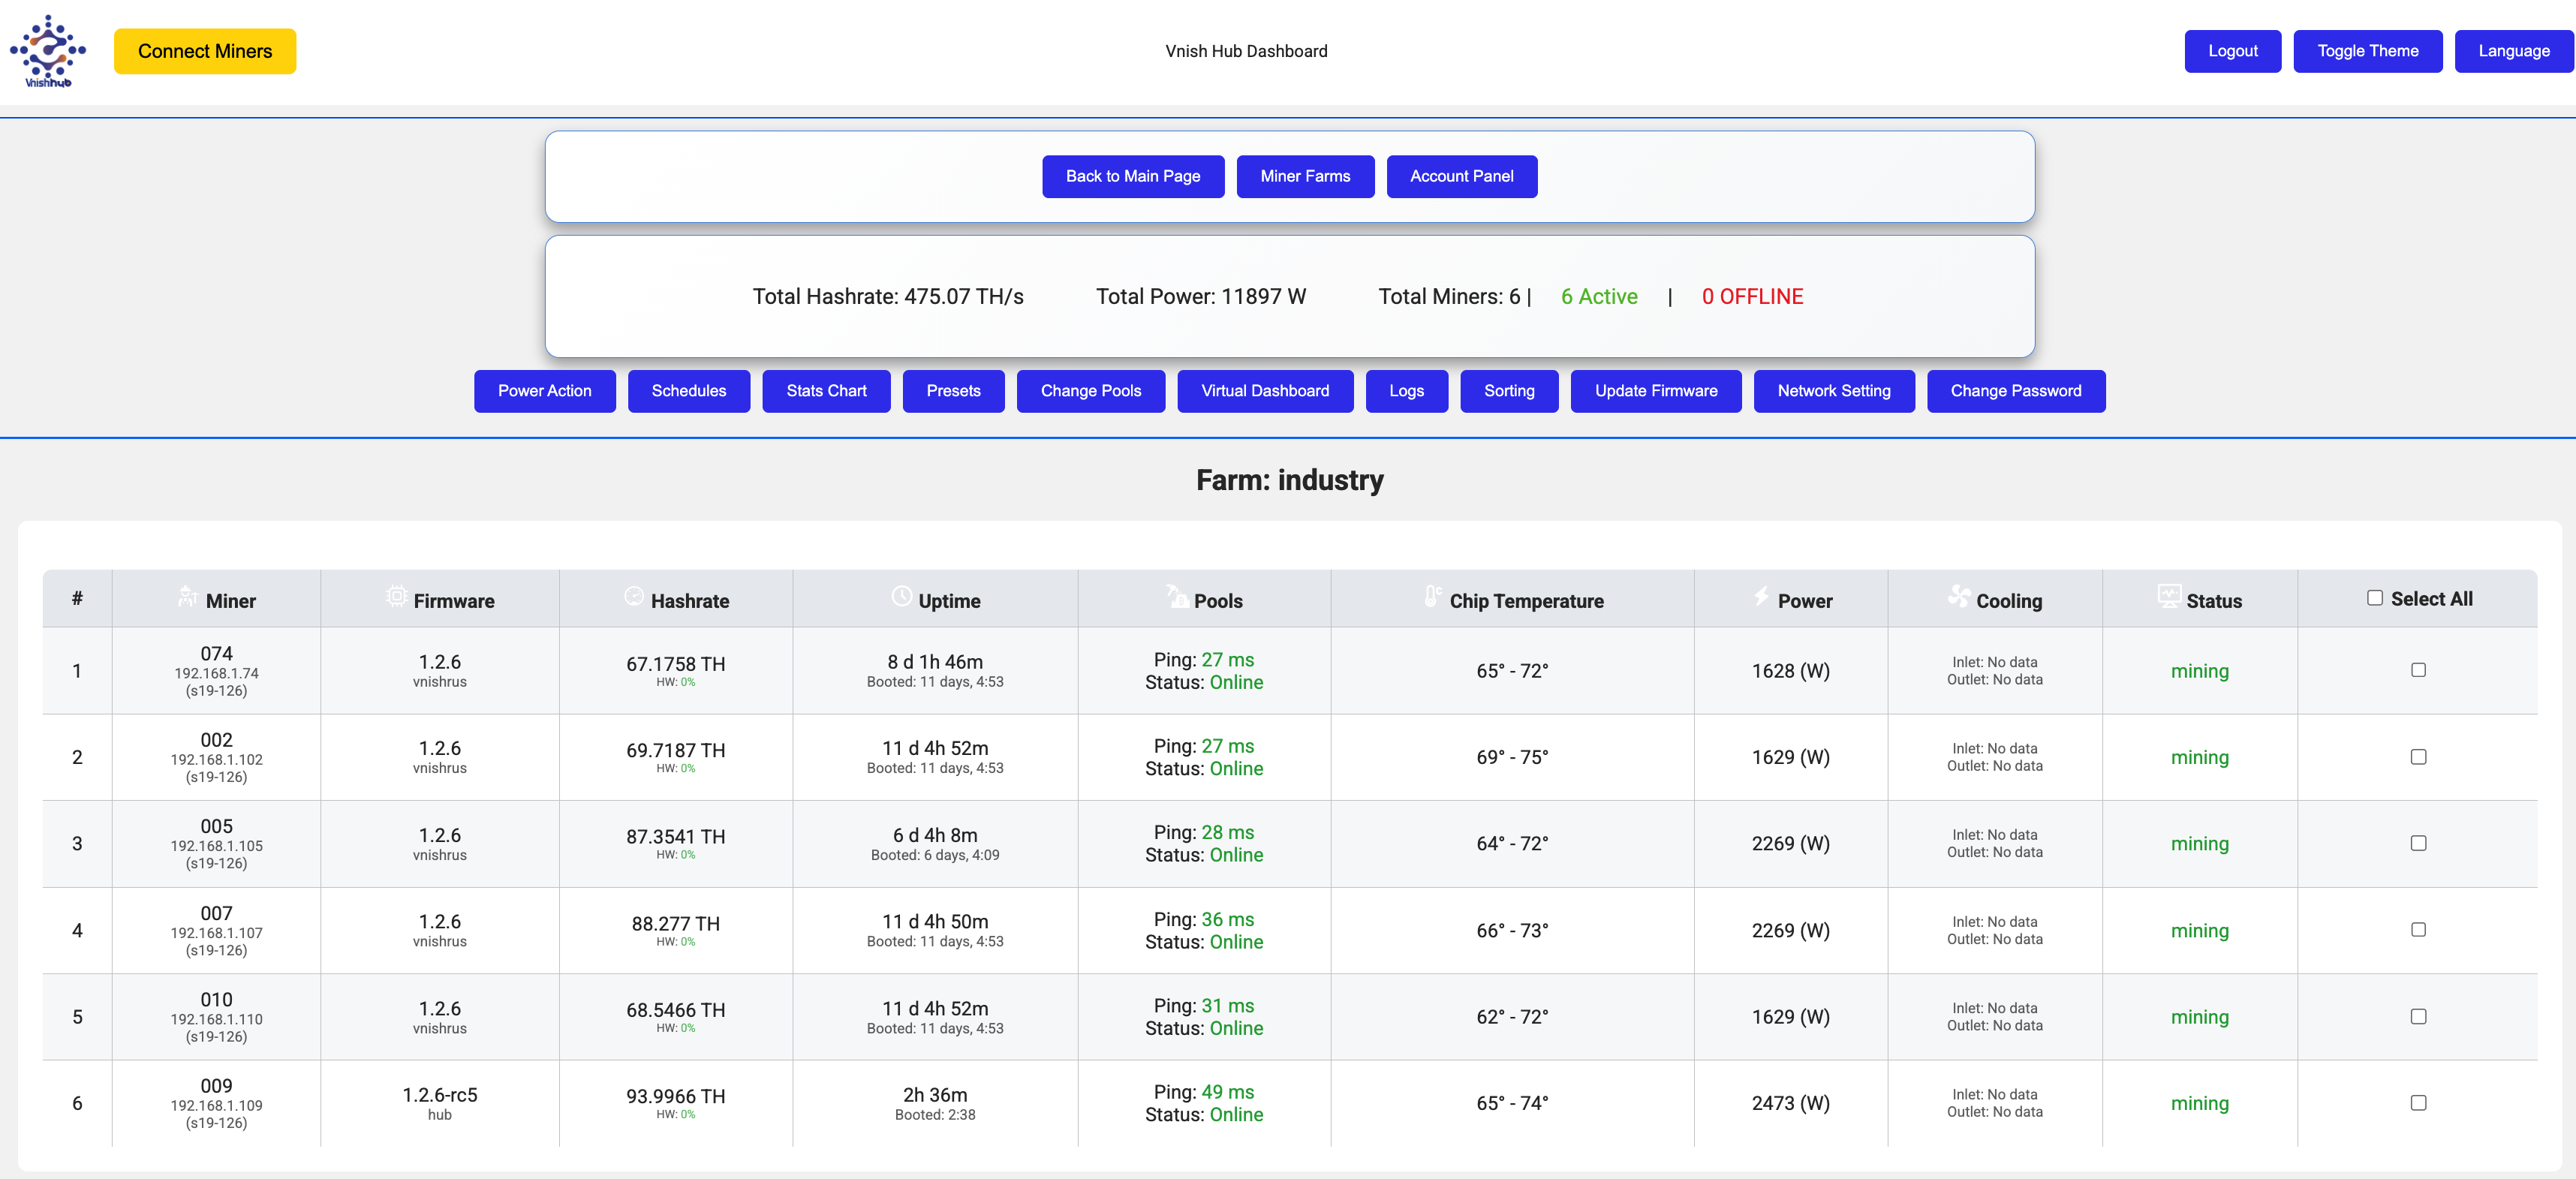Click the Vnish Hub Dashboard title
Screen dimensions: 2576x1179
pyautogui.click(x=1246, y=51)
